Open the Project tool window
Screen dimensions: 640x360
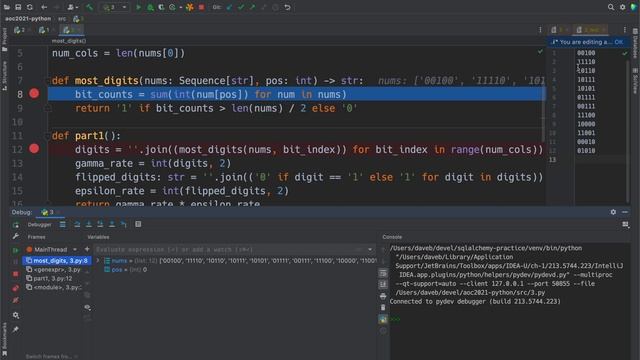click(x=4, y=40)
